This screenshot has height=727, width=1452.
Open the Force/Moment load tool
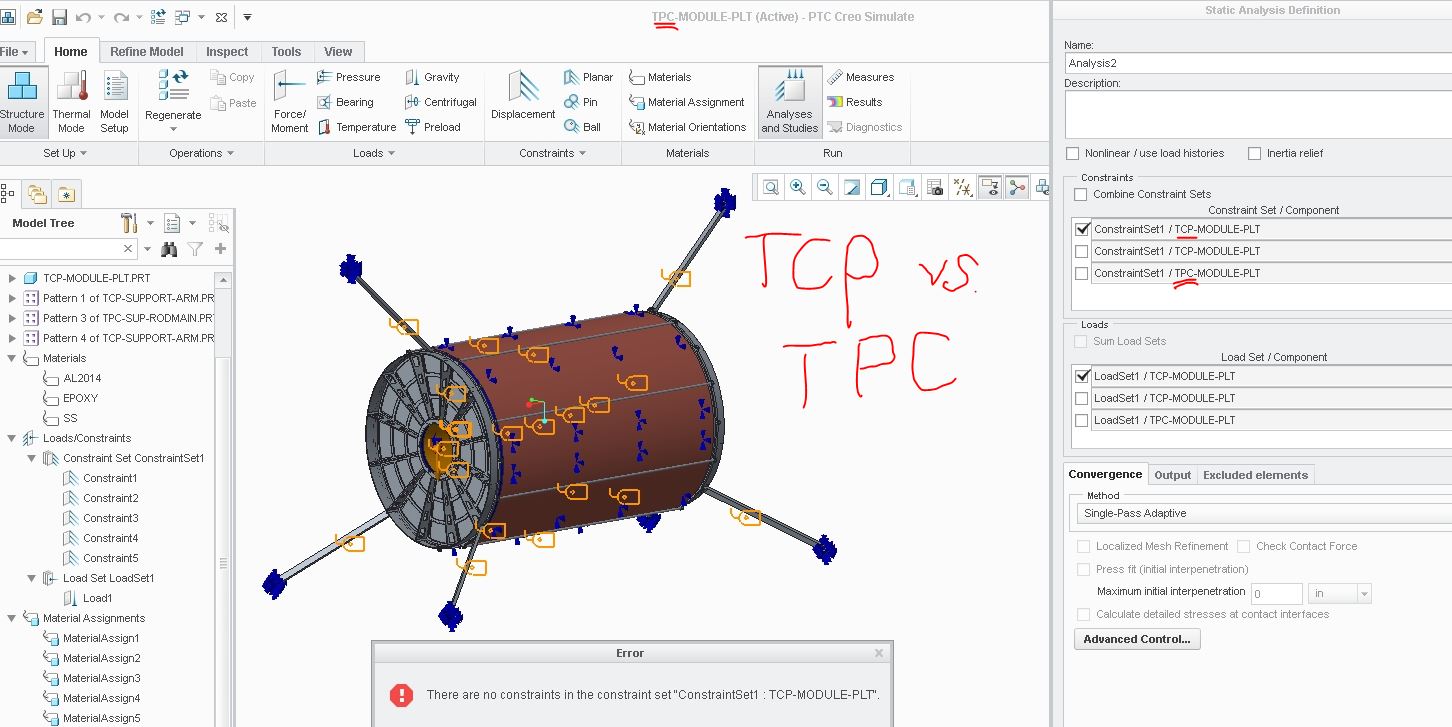[x=289, y=100]
